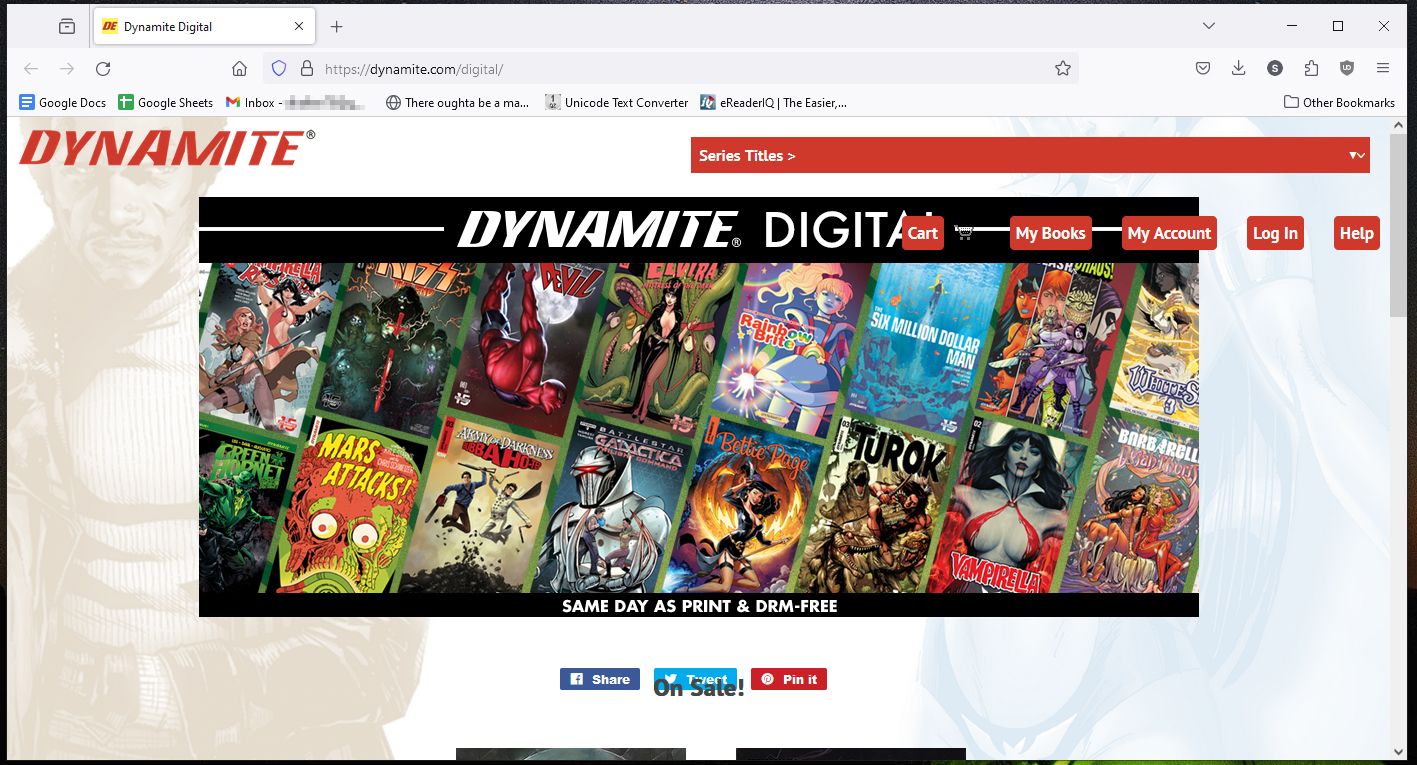Bookmark this page with the star icon

click(1062, 68)
